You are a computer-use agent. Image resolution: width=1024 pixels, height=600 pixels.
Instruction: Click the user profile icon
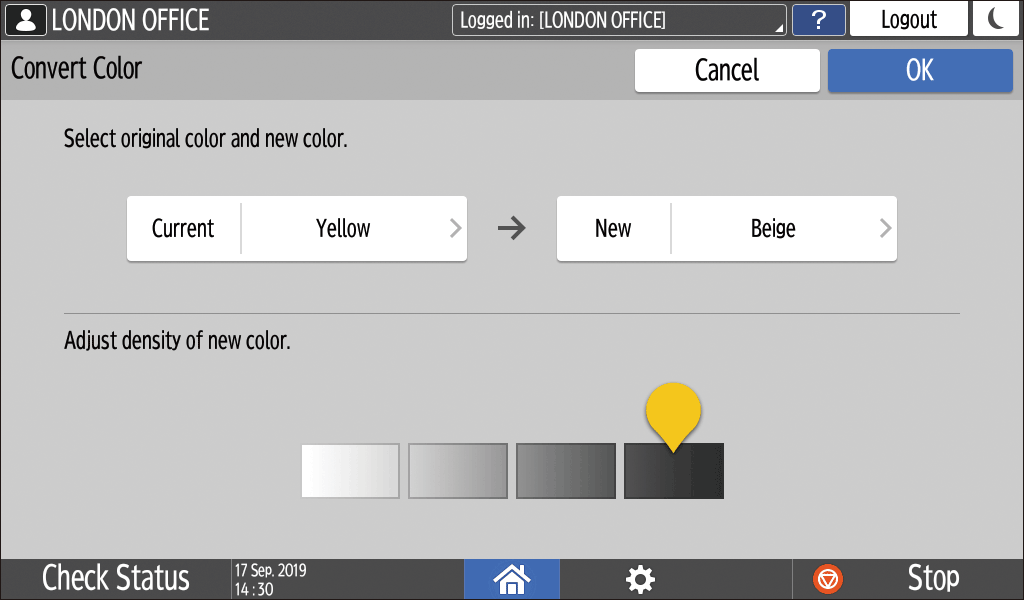(25, 20)
